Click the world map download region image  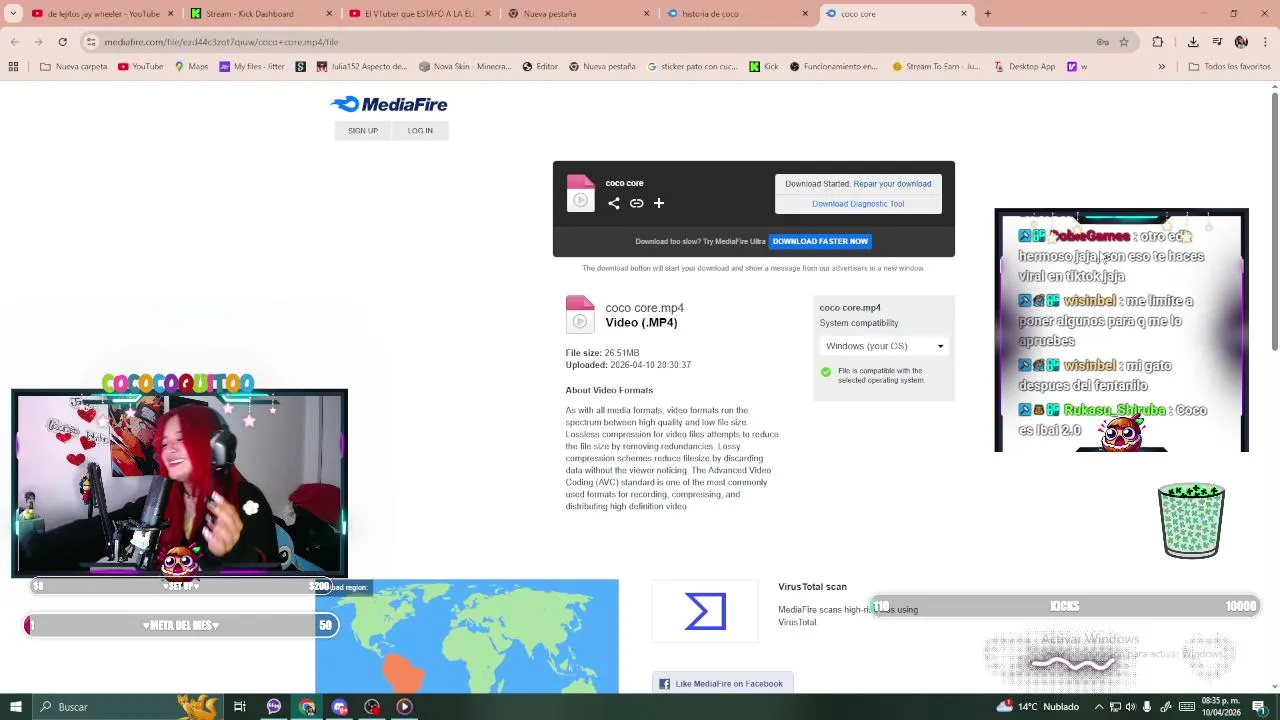(x=467, y=637)
